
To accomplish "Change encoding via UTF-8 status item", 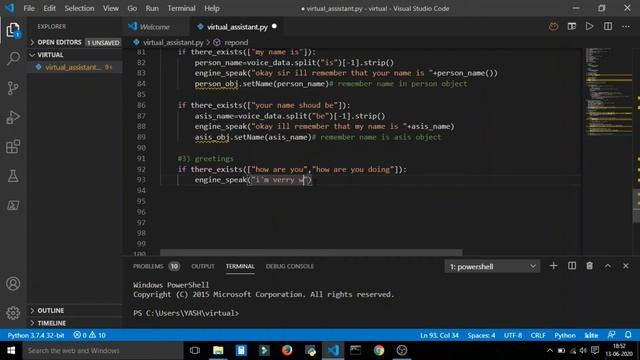I will pos(513,335).
